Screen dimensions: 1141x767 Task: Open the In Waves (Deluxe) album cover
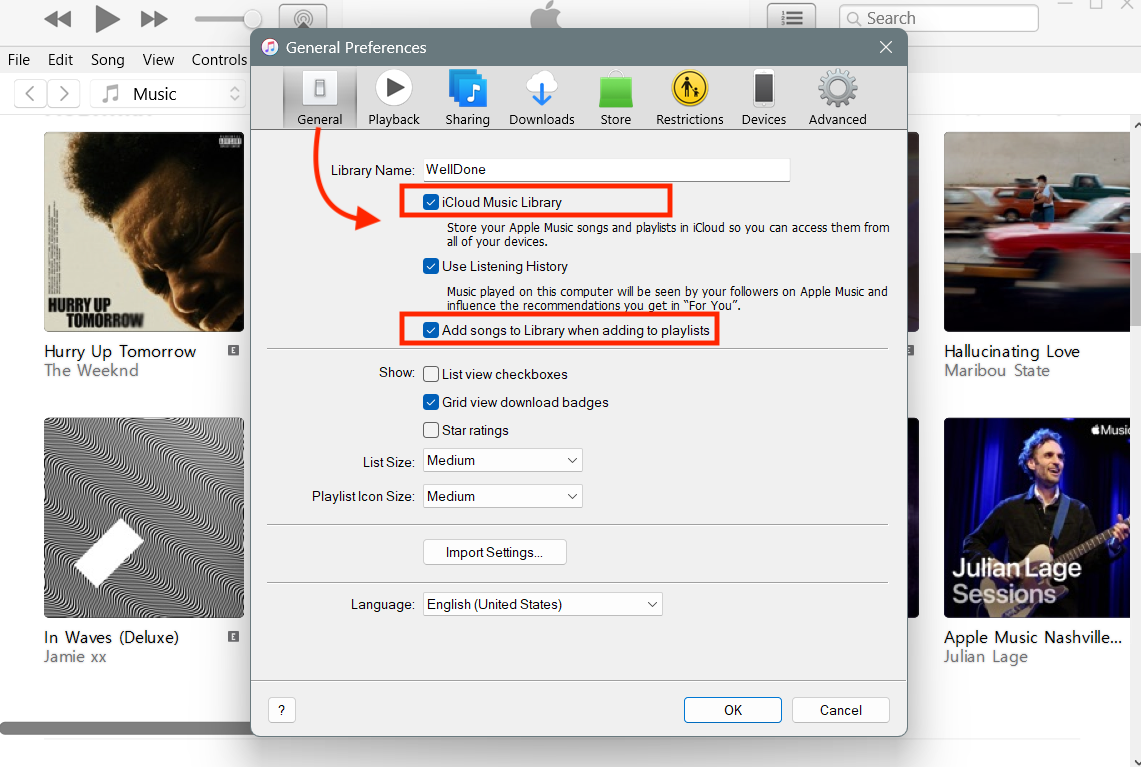(x=144, y=517)
